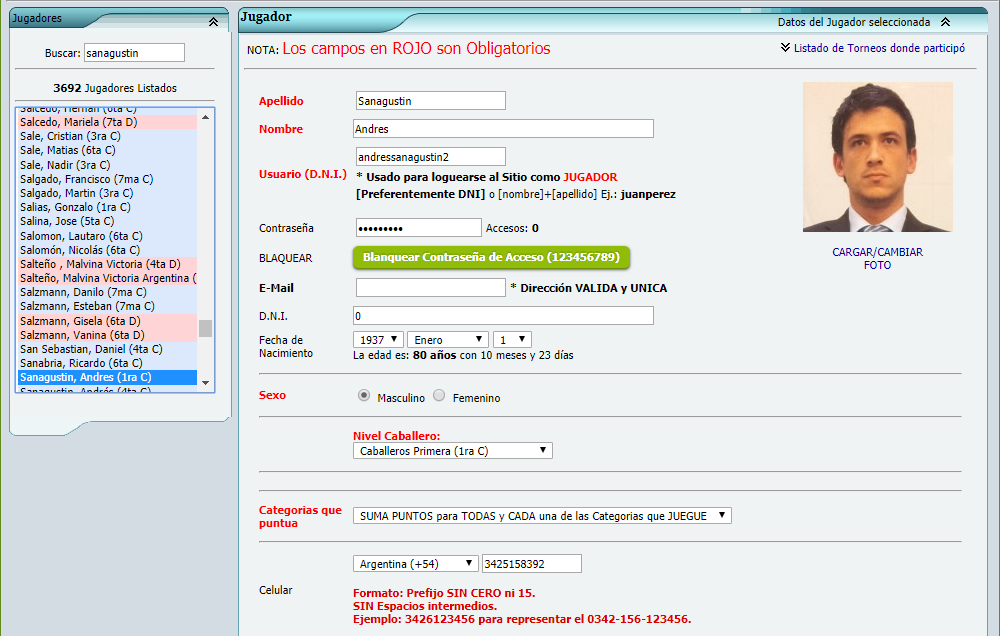Click the player photo thumbnail

point(877,157)
